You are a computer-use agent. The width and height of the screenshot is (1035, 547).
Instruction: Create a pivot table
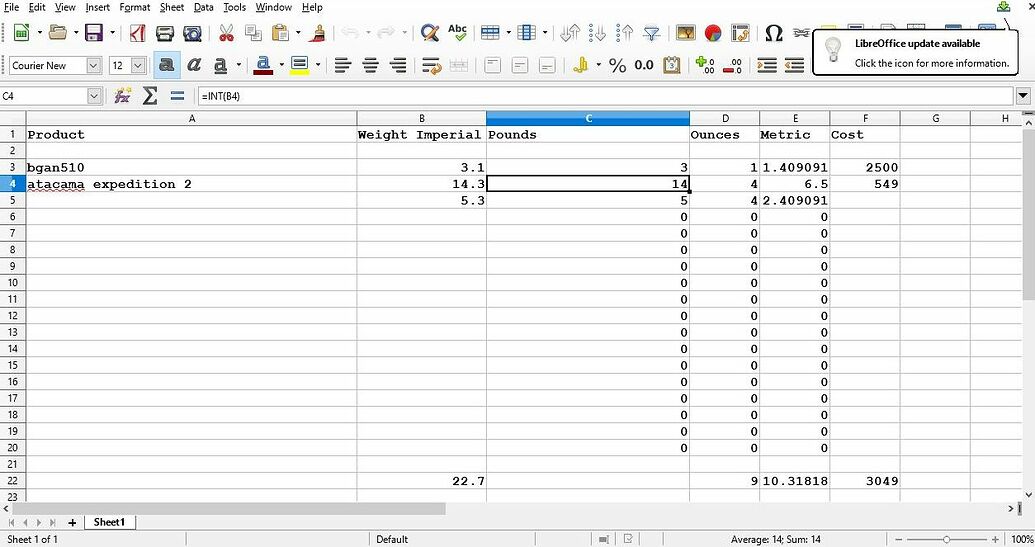pos(741,32)
